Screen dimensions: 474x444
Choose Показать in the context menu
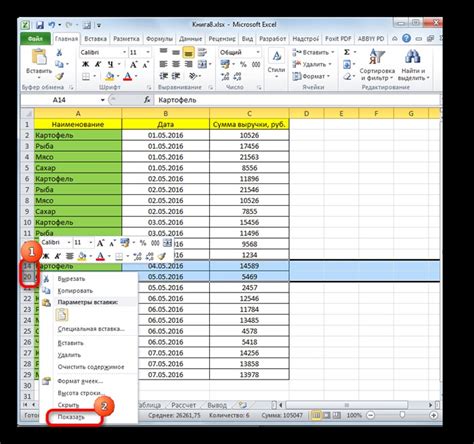coord(71,417)
